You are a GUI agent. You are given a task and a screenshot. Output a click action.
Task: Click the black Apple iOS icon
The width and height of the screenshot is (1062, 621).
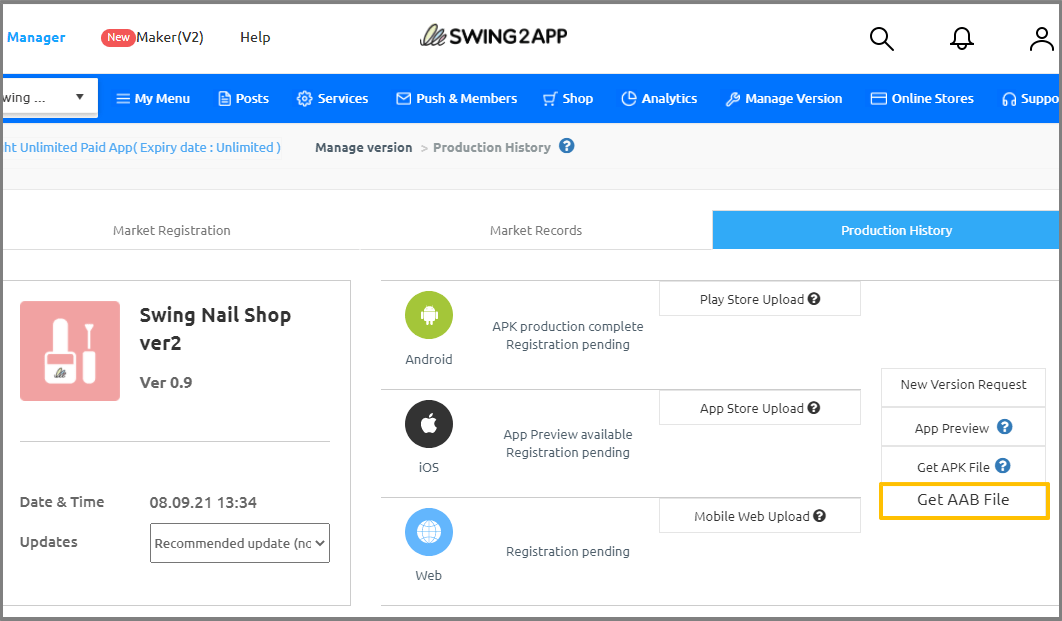click(429, 424)
